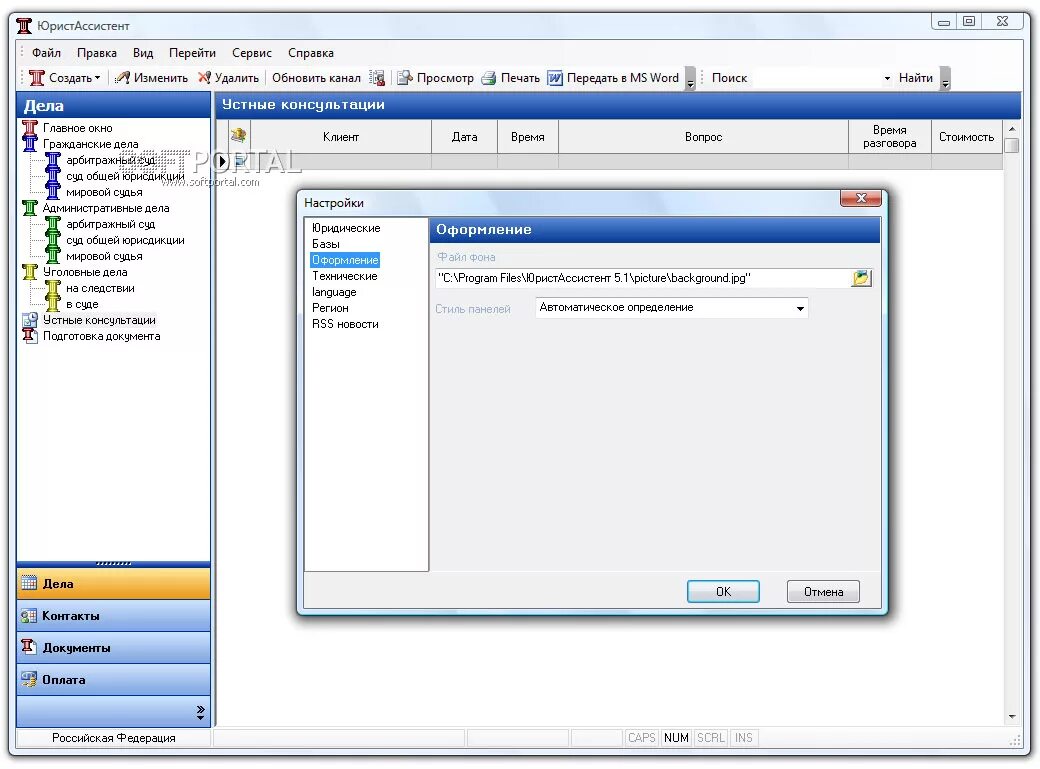The height and width of the screenshot is (769, 1040).
Task: Close the Настройки dialog
Action: (861, 198)
